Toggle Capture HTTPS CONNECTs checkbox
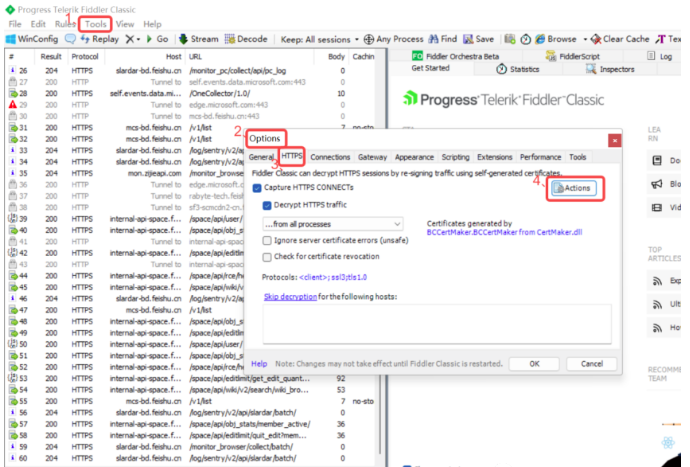 pos(257,188)
